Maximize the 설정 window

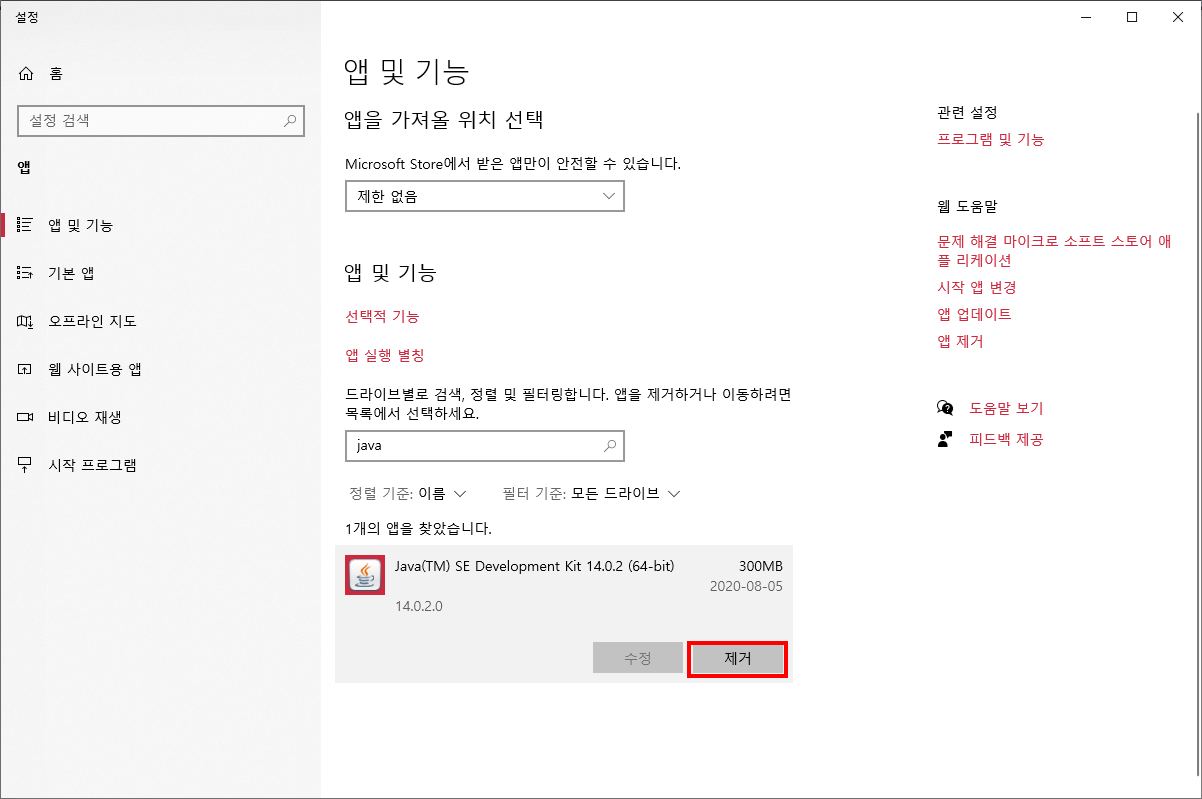[1132, 17]
